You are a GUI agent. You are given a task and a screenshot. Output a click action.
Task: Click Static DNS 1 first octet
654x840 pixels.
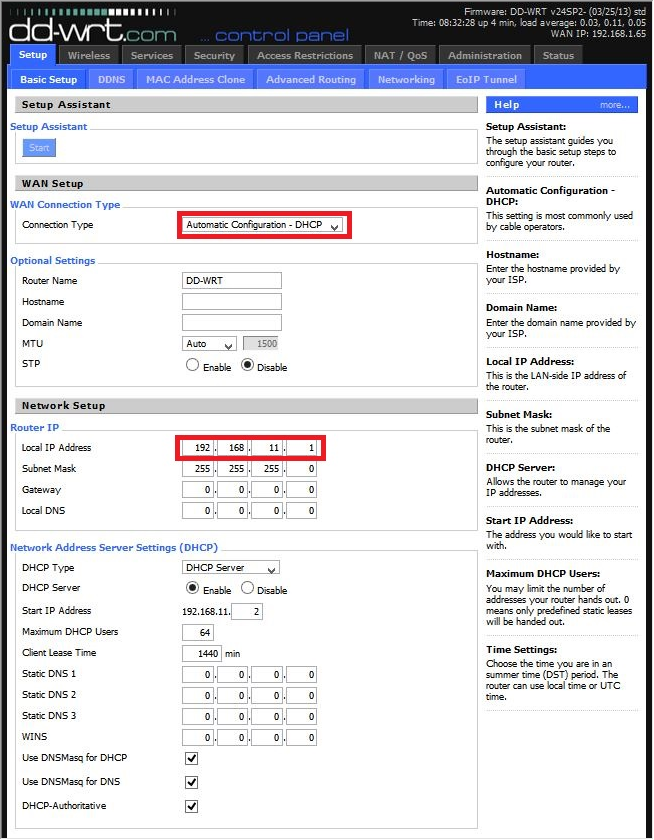pos(198,674)
